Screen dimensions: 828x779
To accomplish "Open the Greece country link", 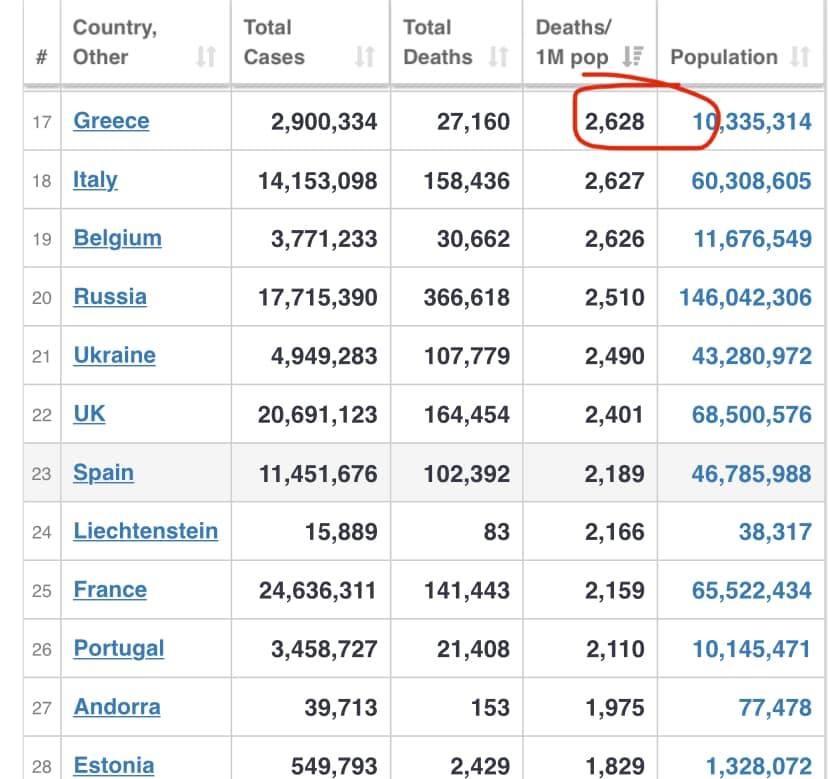I will coord(111,121).
